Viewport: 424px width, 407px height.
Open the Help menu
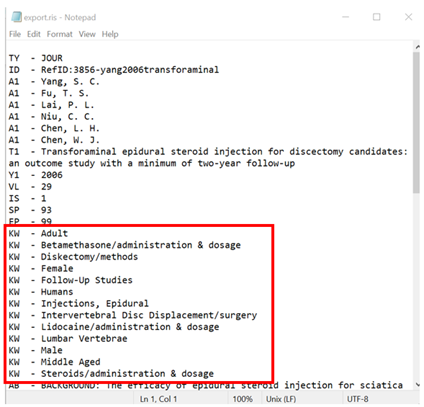click(110, 34)
